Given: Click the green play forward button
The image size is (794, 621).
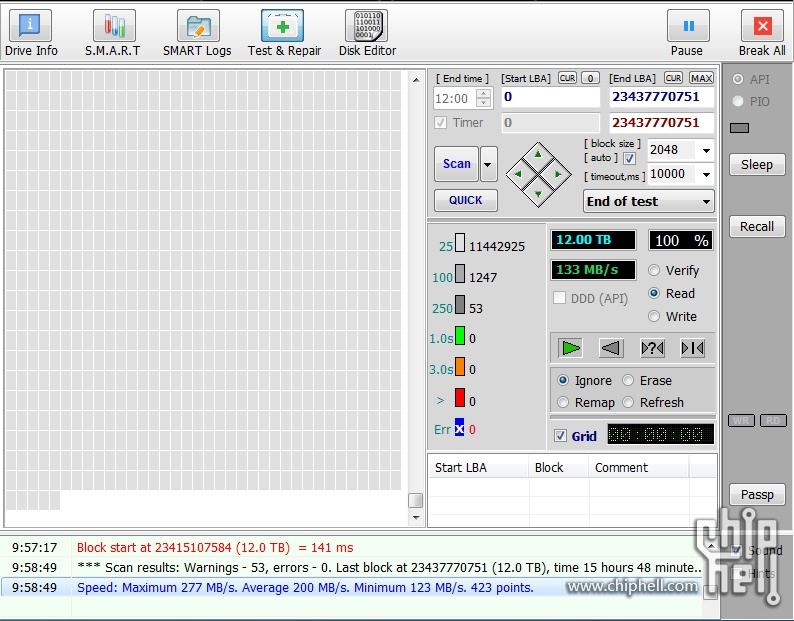Looking at the screenshot, I should click(571, 348).
